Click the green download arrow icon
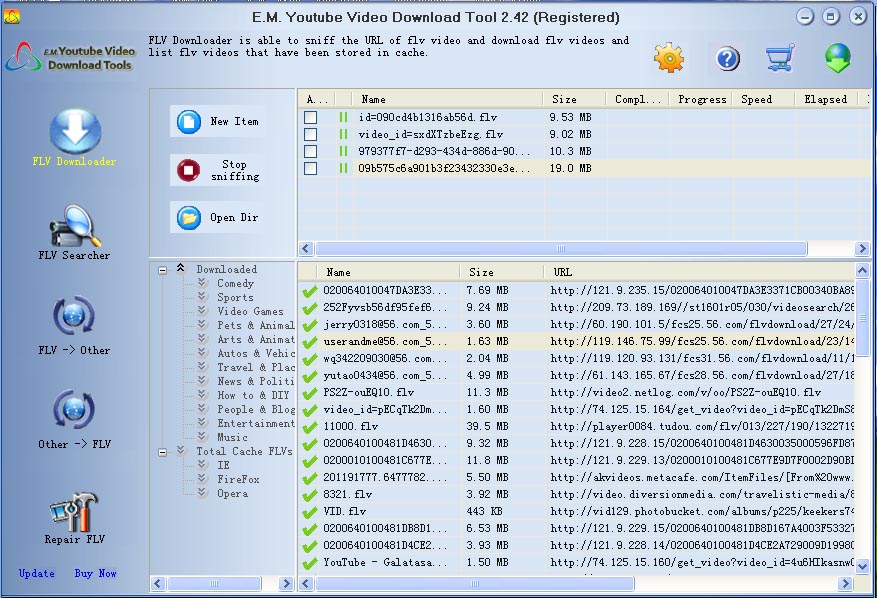The height and width of the screenshot is (598, 877). (x=837, y=57)
